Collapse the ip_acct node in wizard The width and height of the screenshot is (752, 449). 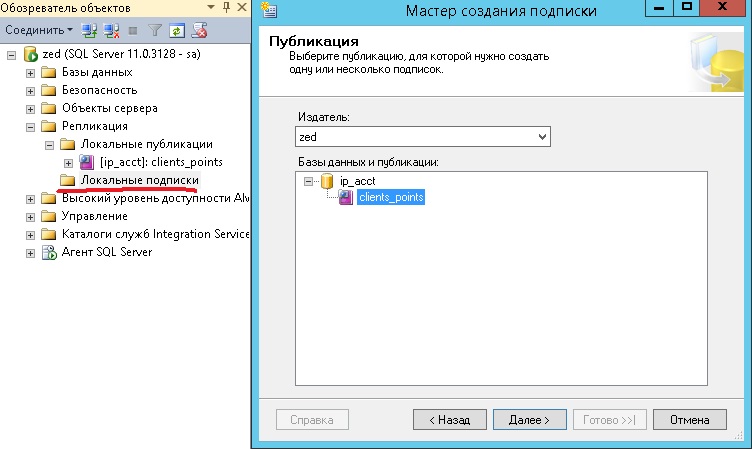(x=309, y=181)
